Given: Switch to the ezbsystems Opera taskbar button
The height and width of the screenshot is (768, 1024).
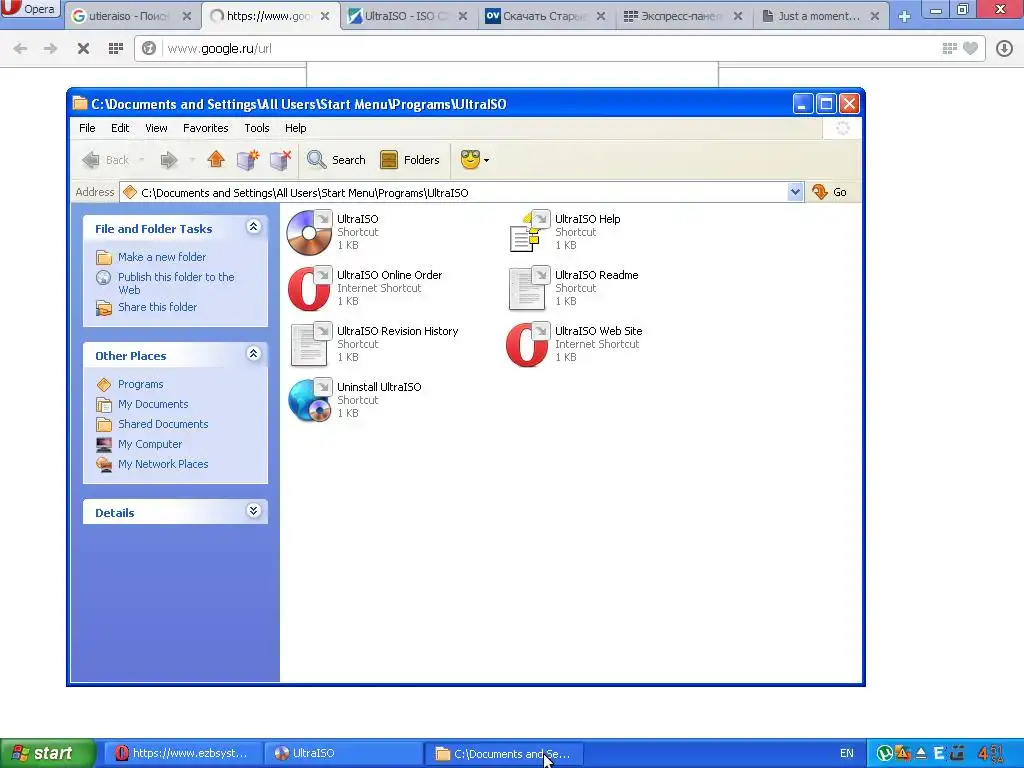Looking at the screenshot, I should click(x=184, y=754).
